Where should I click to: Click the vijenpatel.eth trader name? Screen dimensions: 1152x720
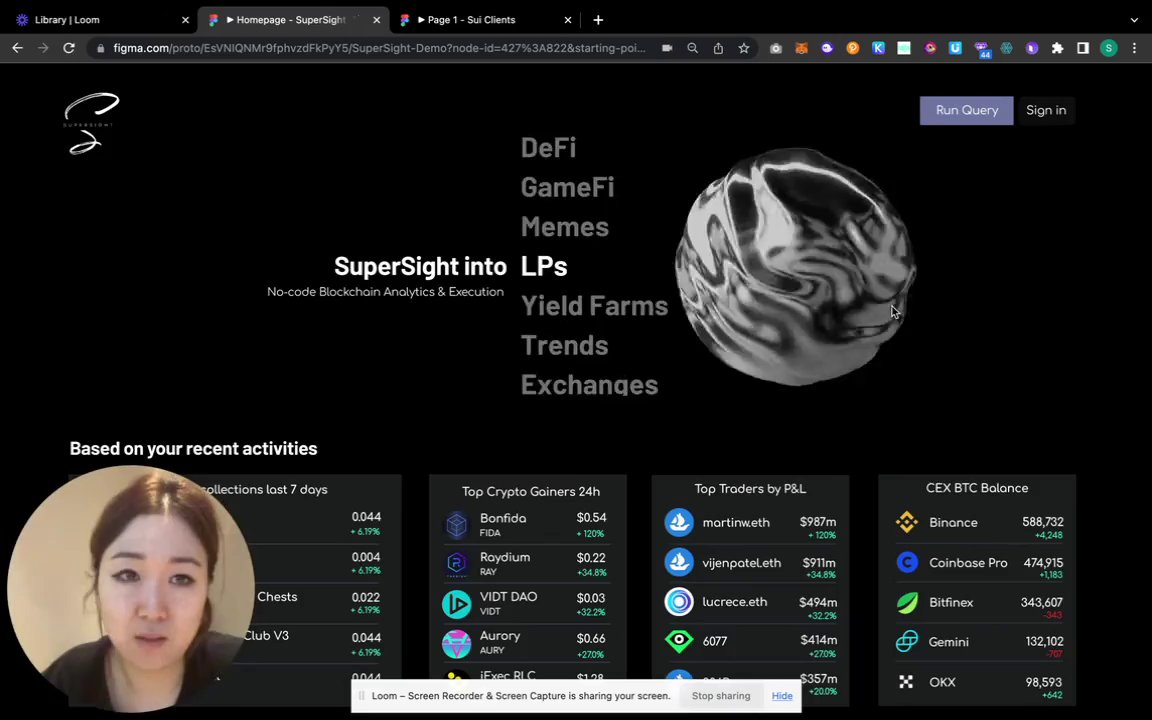(x=741, y=563)
